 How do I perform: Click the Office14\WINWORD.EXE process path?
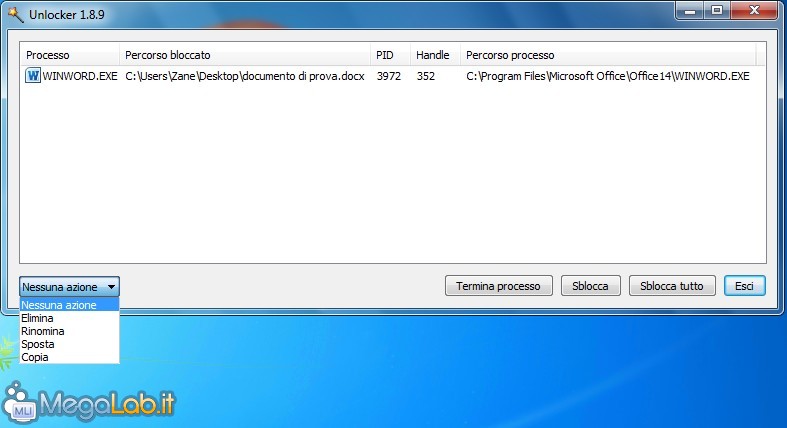pos(608,76)
